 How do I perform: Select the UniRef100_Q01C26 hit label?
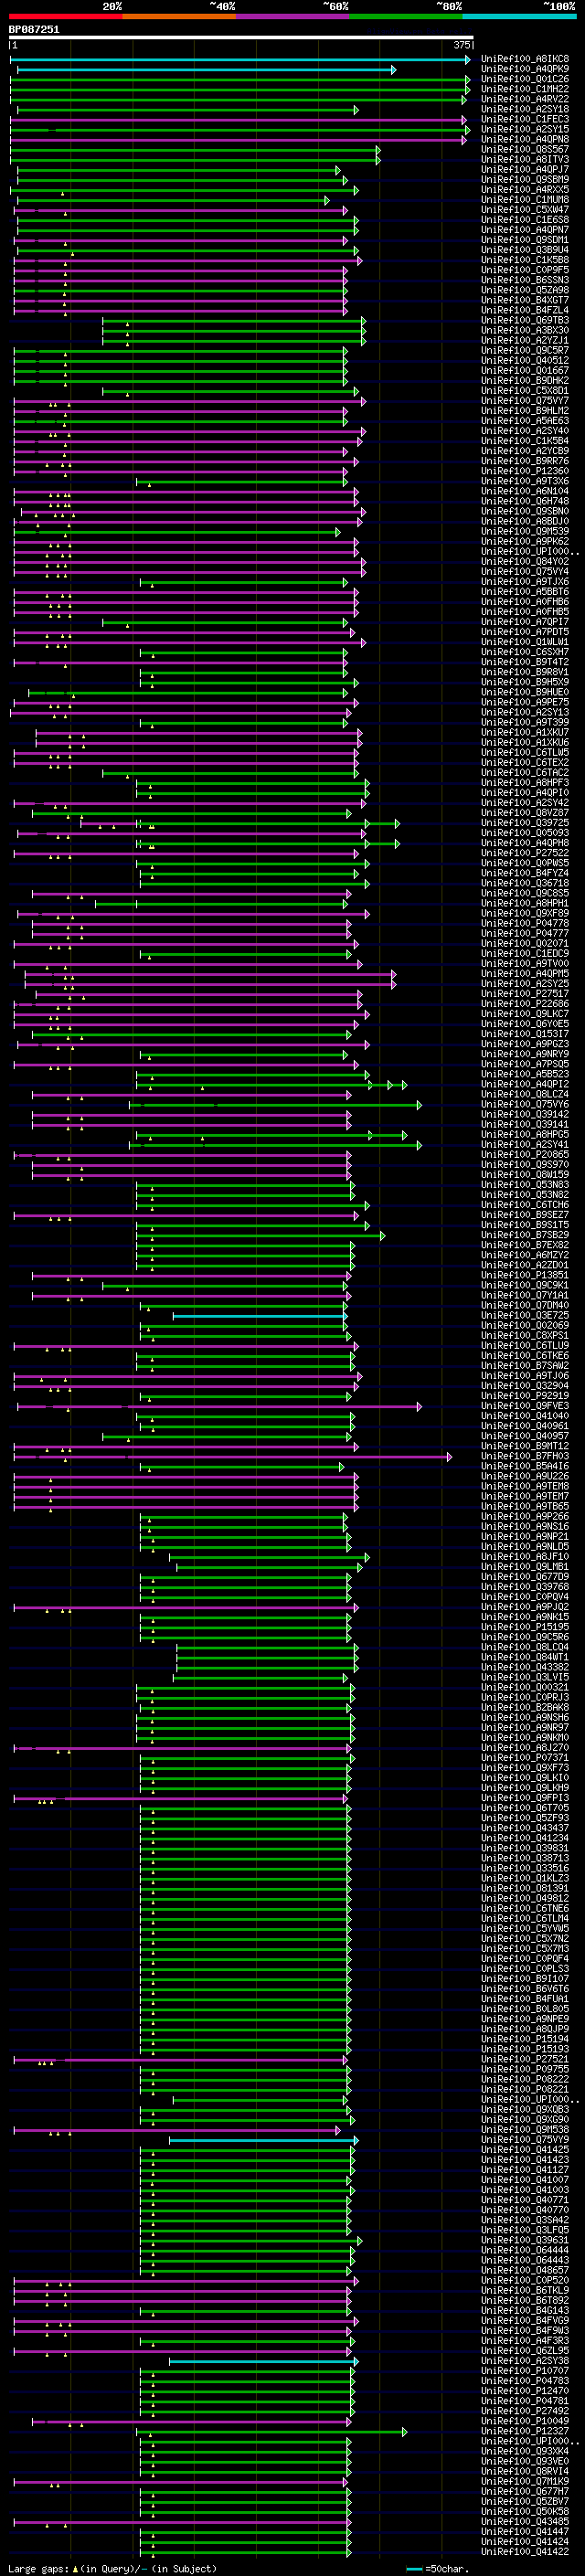click(x=525, y=79)
